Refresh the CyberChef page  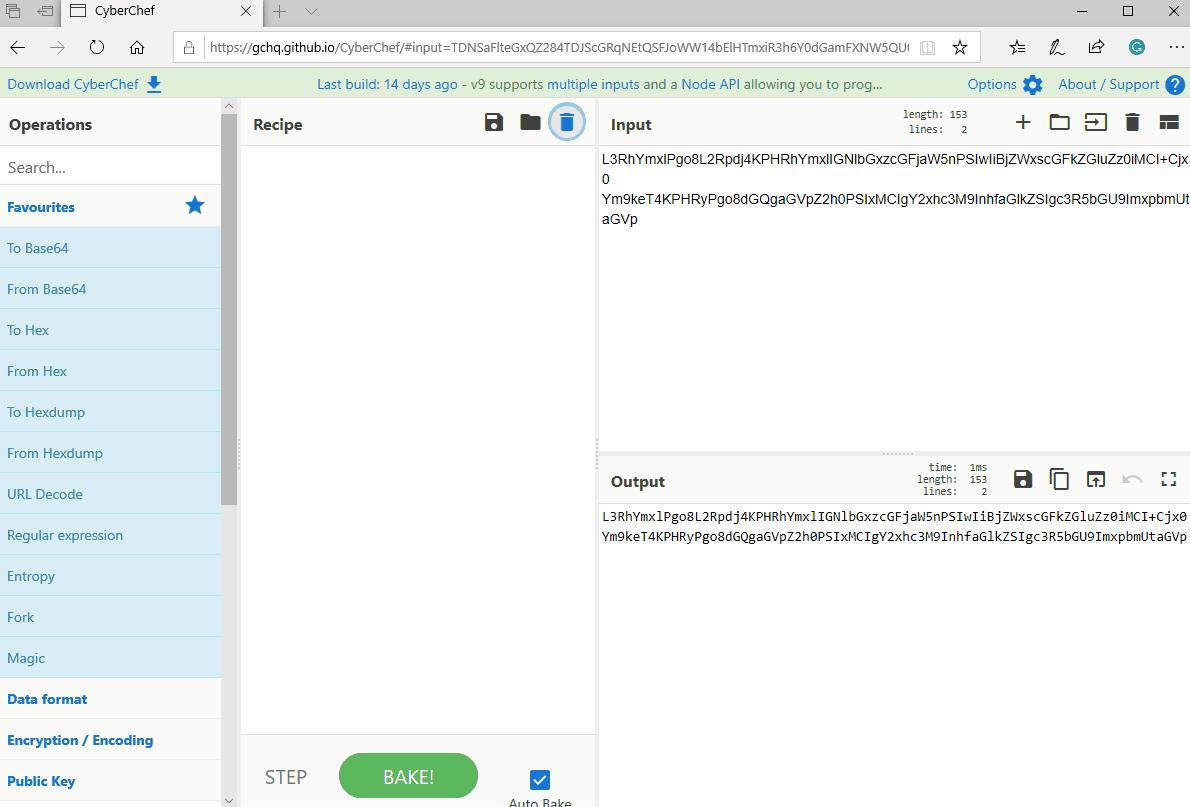96,48
